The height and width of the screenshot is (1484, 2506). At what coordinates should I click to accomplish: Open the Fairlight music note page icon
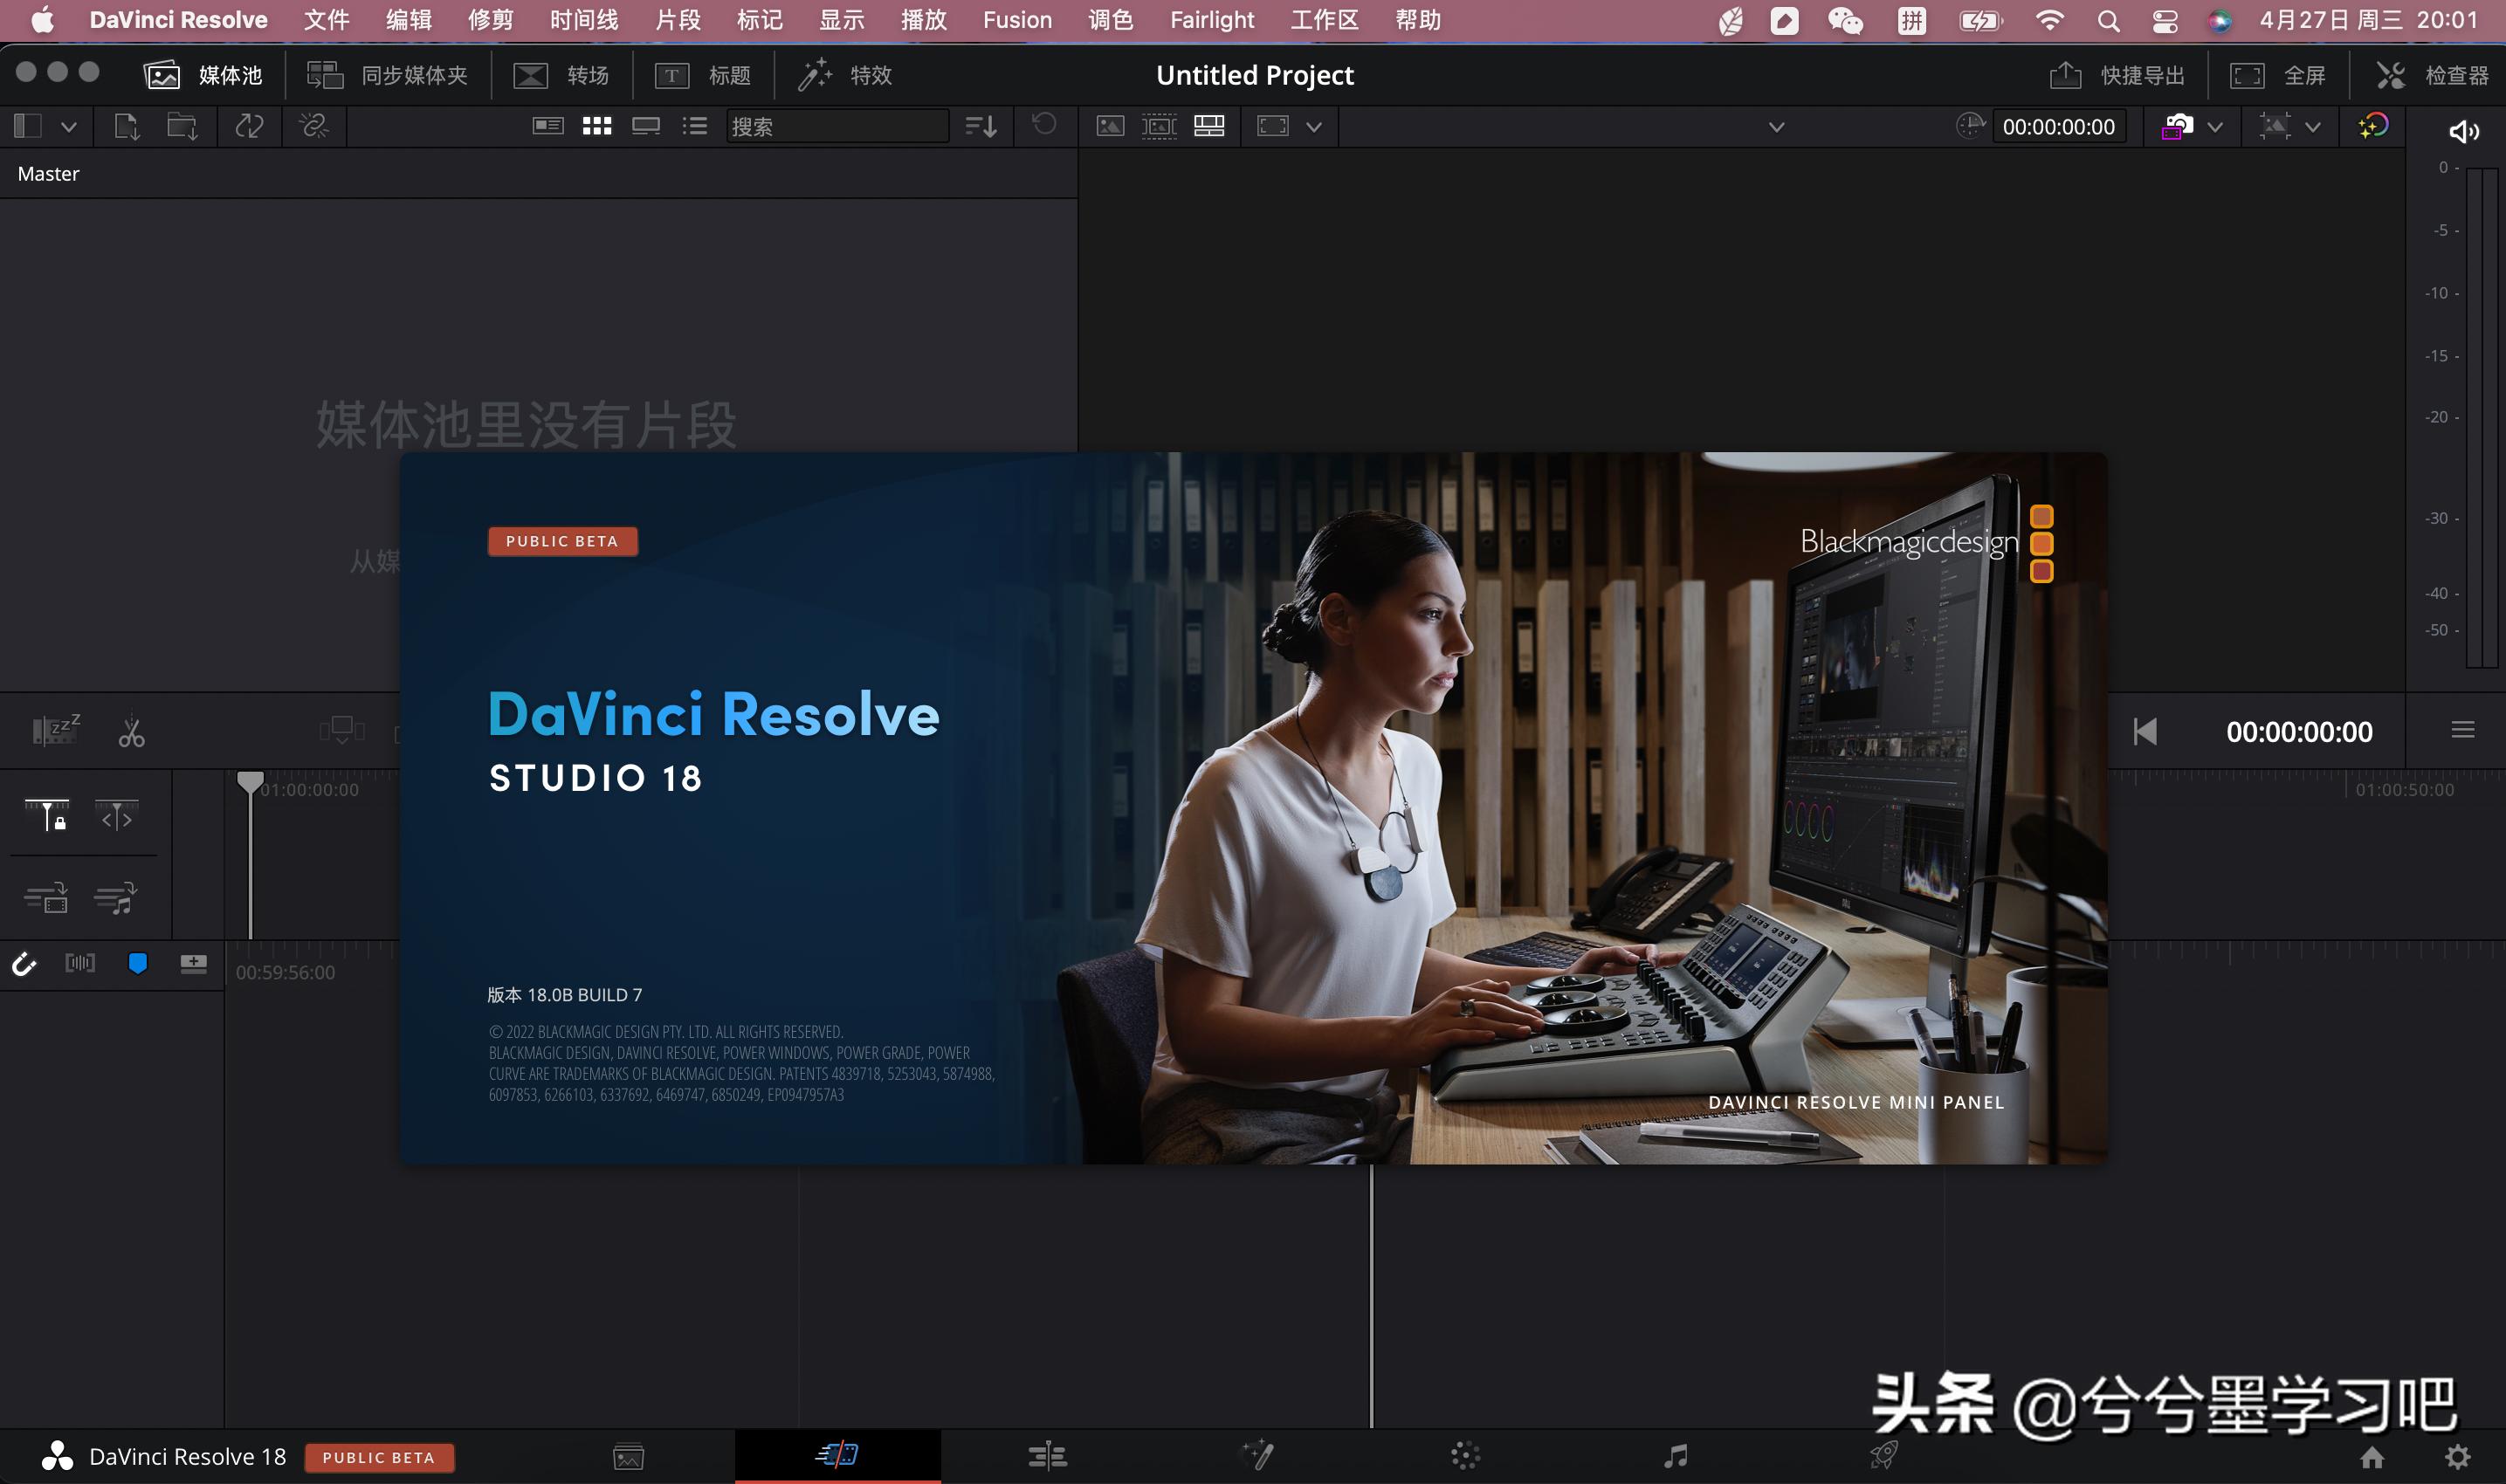coord(1675,1456)
